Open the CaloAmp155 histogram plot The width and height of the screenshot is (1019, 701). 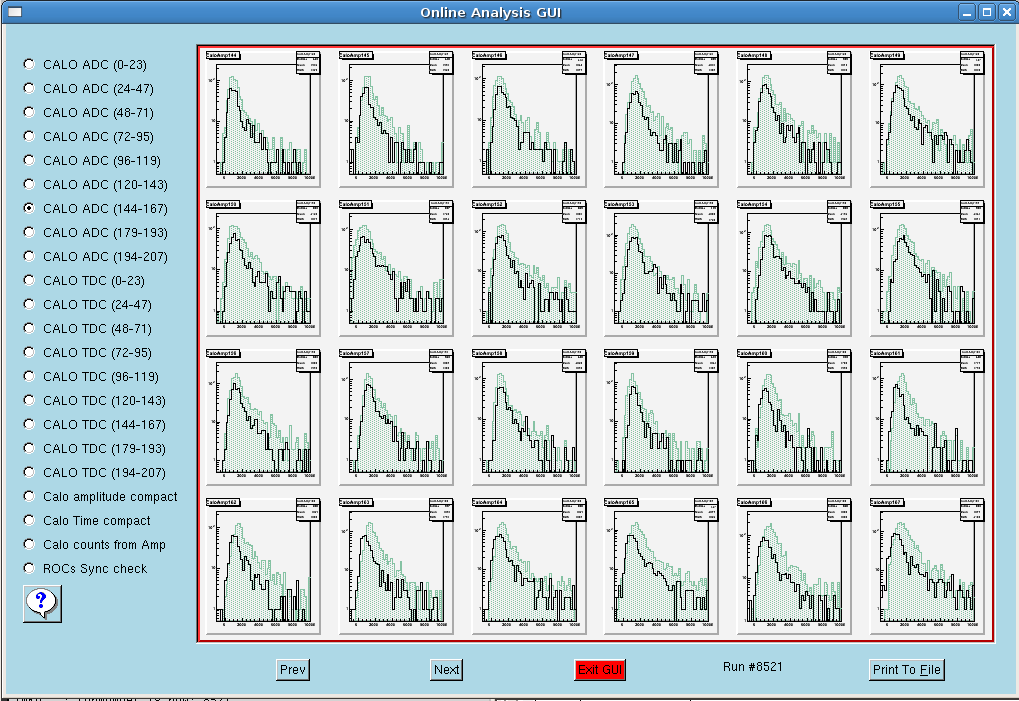pyautogui.click(x=927, y=268)
